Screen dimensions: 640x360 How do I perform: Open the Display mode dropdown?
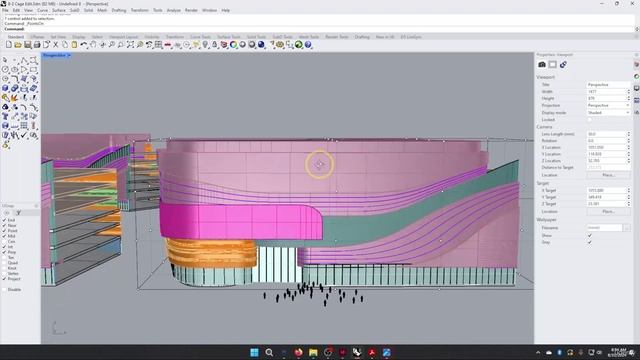609,113
